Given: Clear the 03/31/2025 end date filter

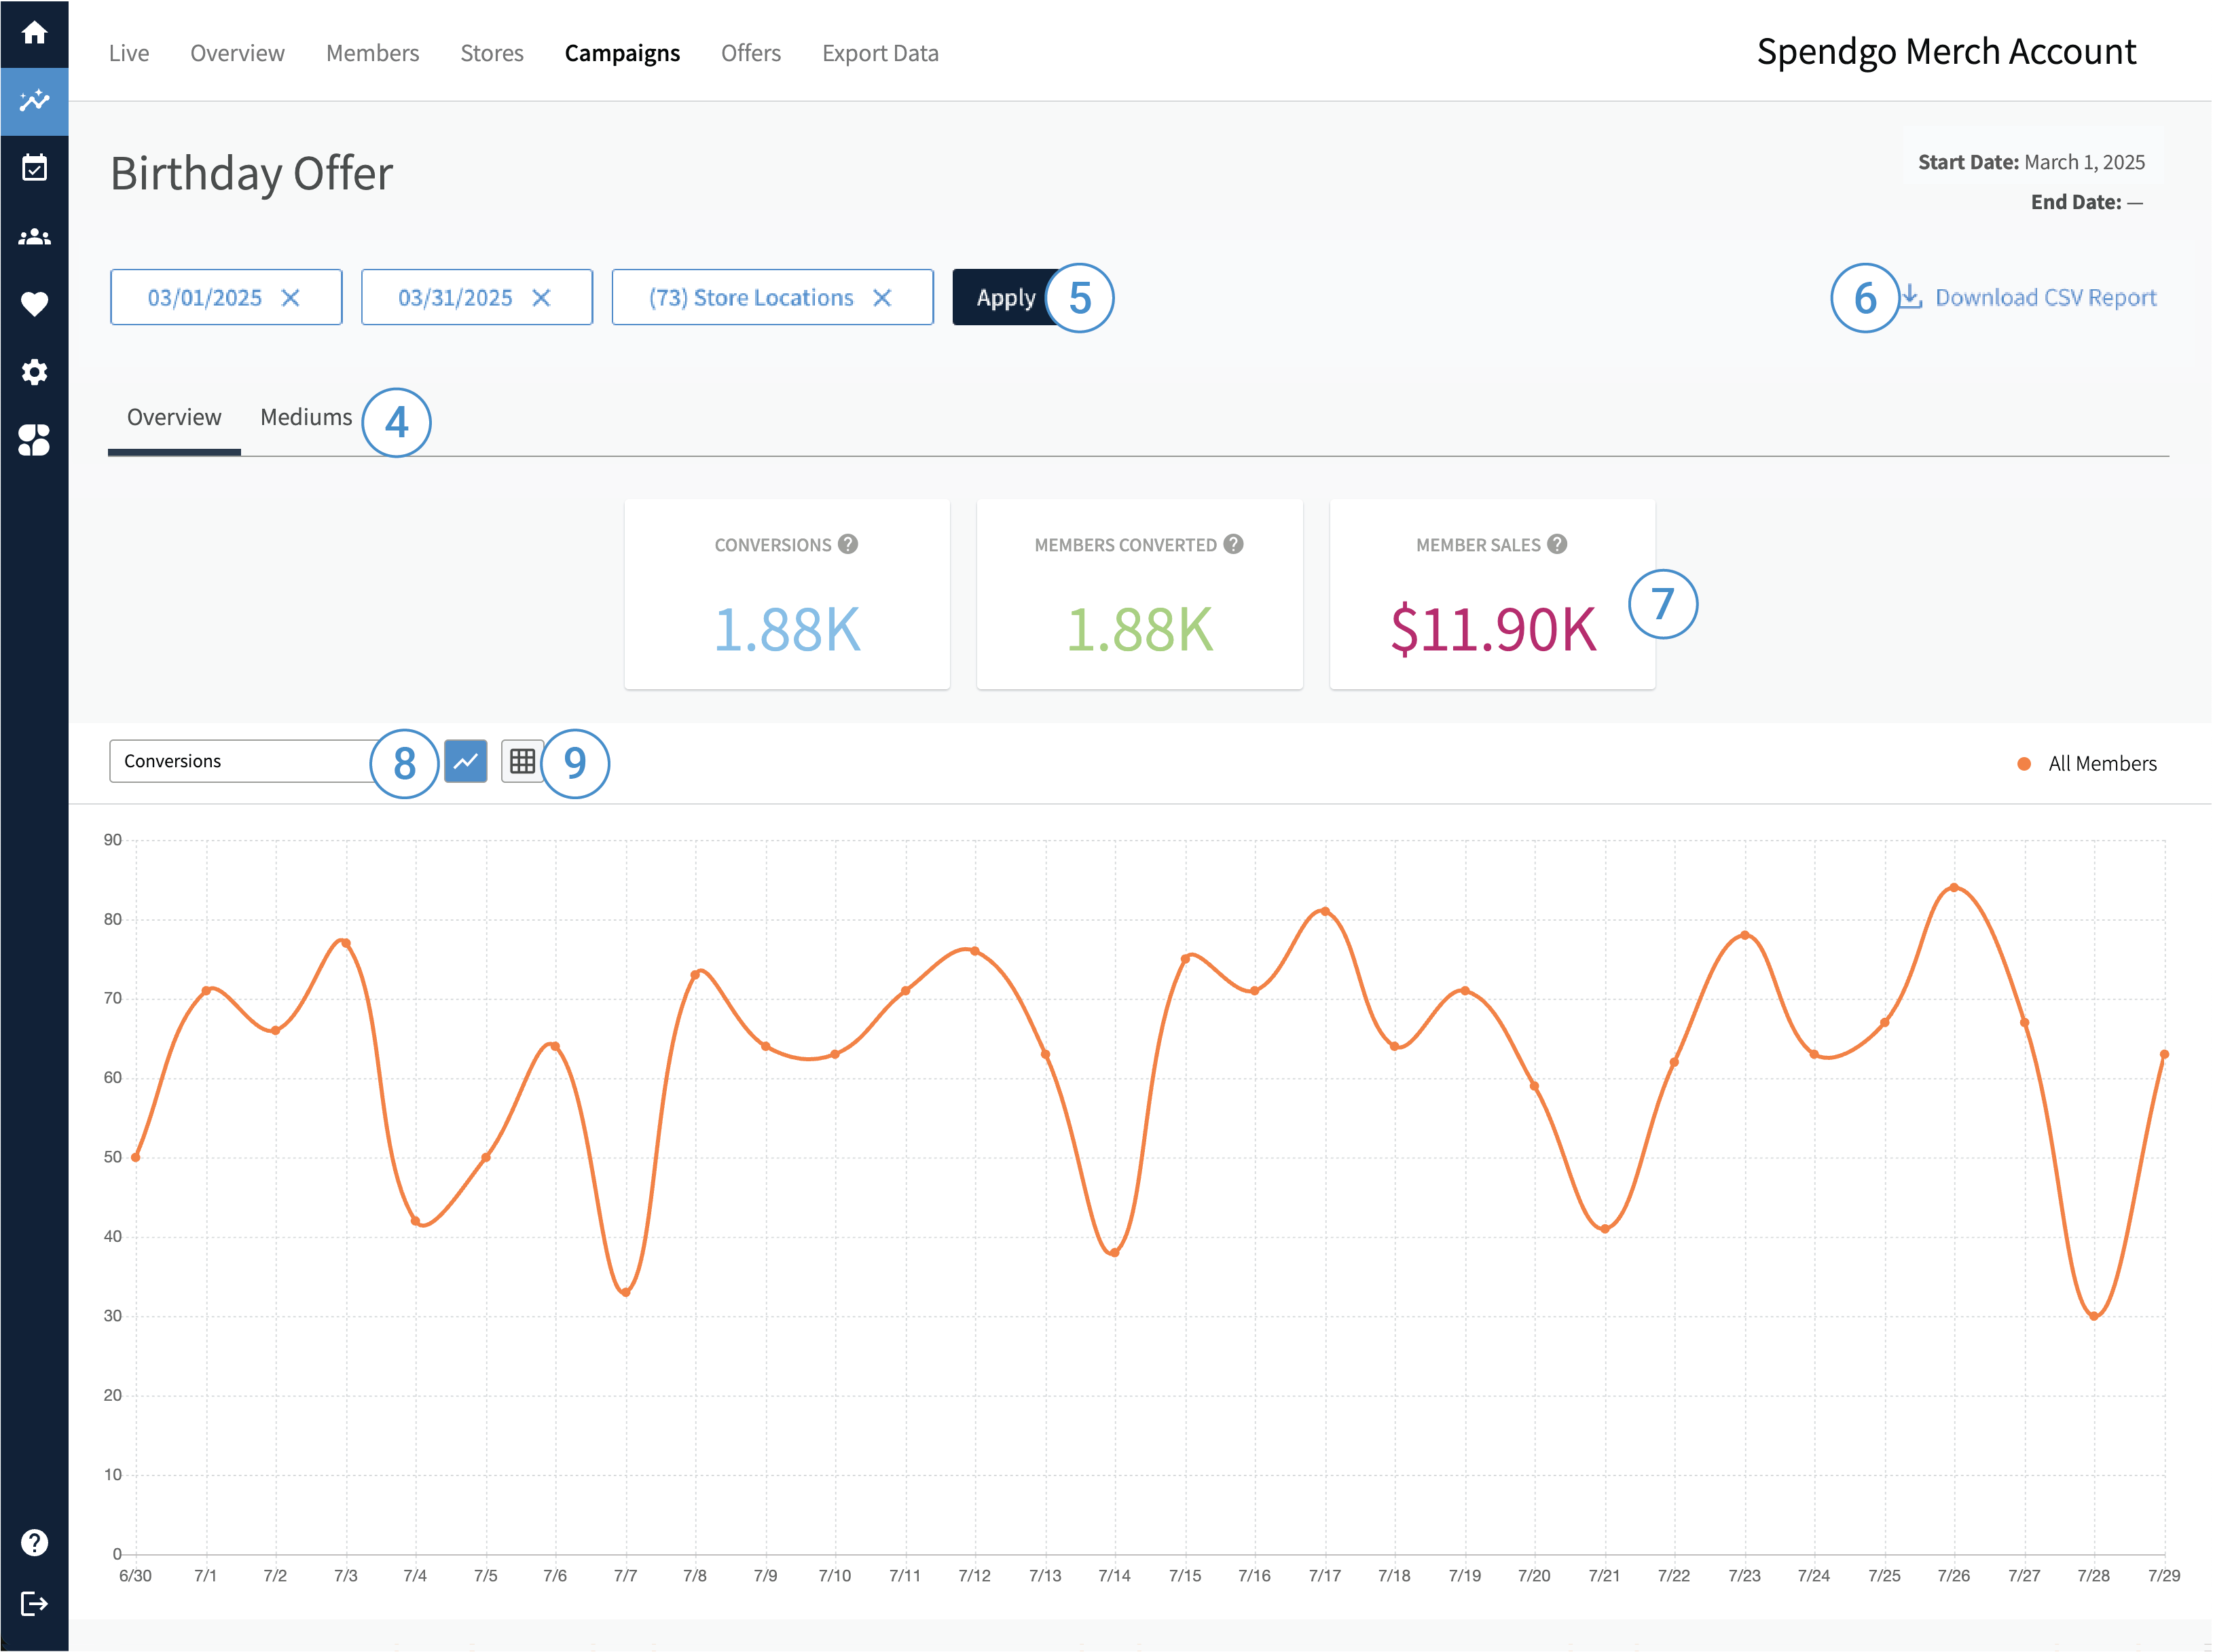Looking at the screenshot, I should tap(541, 298).
